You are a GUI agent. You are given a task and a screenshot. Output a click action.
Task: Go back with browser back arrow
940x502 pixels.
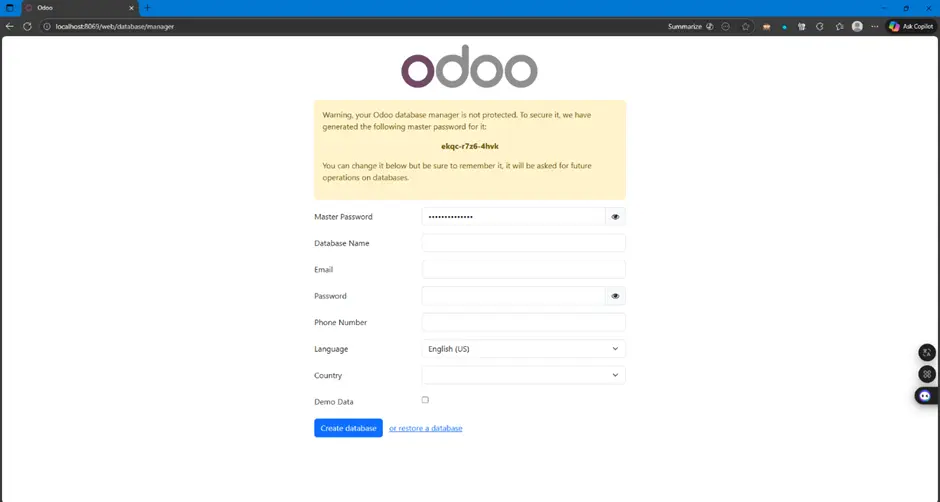(10, 26)
